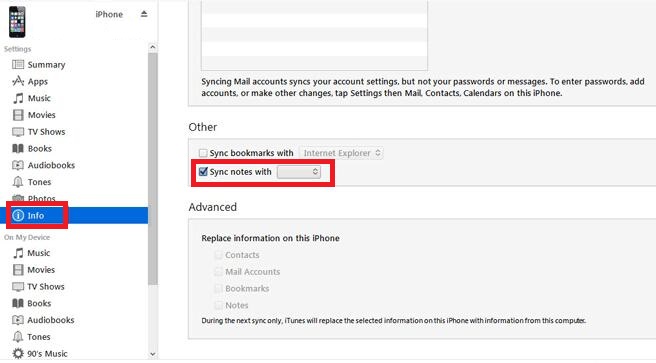This screenshot has height=363, width=656.
Task: Eject the iPhone with eject icon
Action: [x=144, y=14]
